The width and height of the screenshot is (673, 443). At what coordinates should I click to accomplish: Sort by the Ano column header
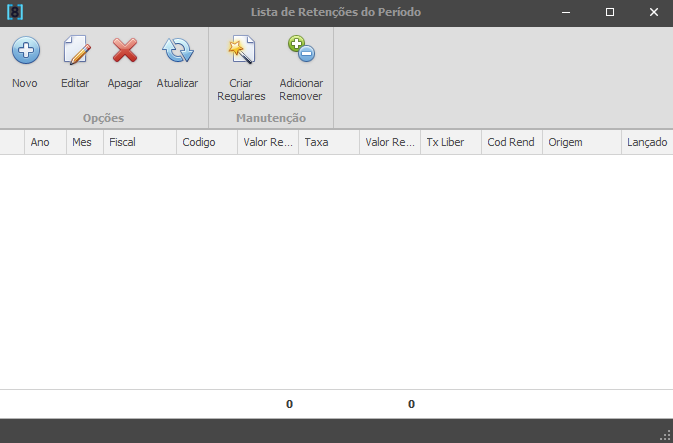pyautogui.click(x=45, y=143)
